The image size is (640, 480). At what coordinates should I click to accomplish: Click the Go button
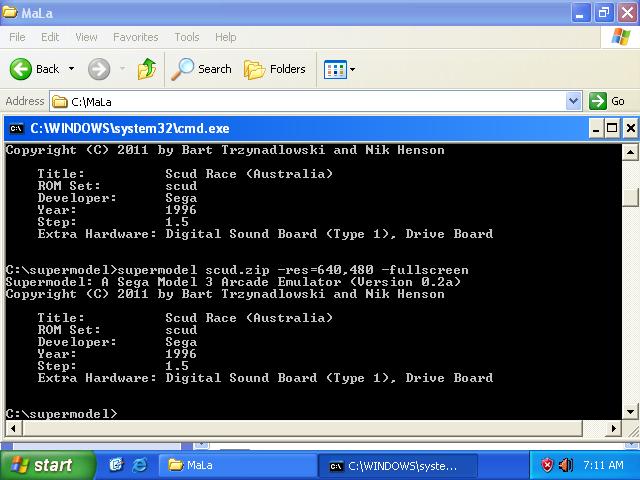tap(607, 101)
